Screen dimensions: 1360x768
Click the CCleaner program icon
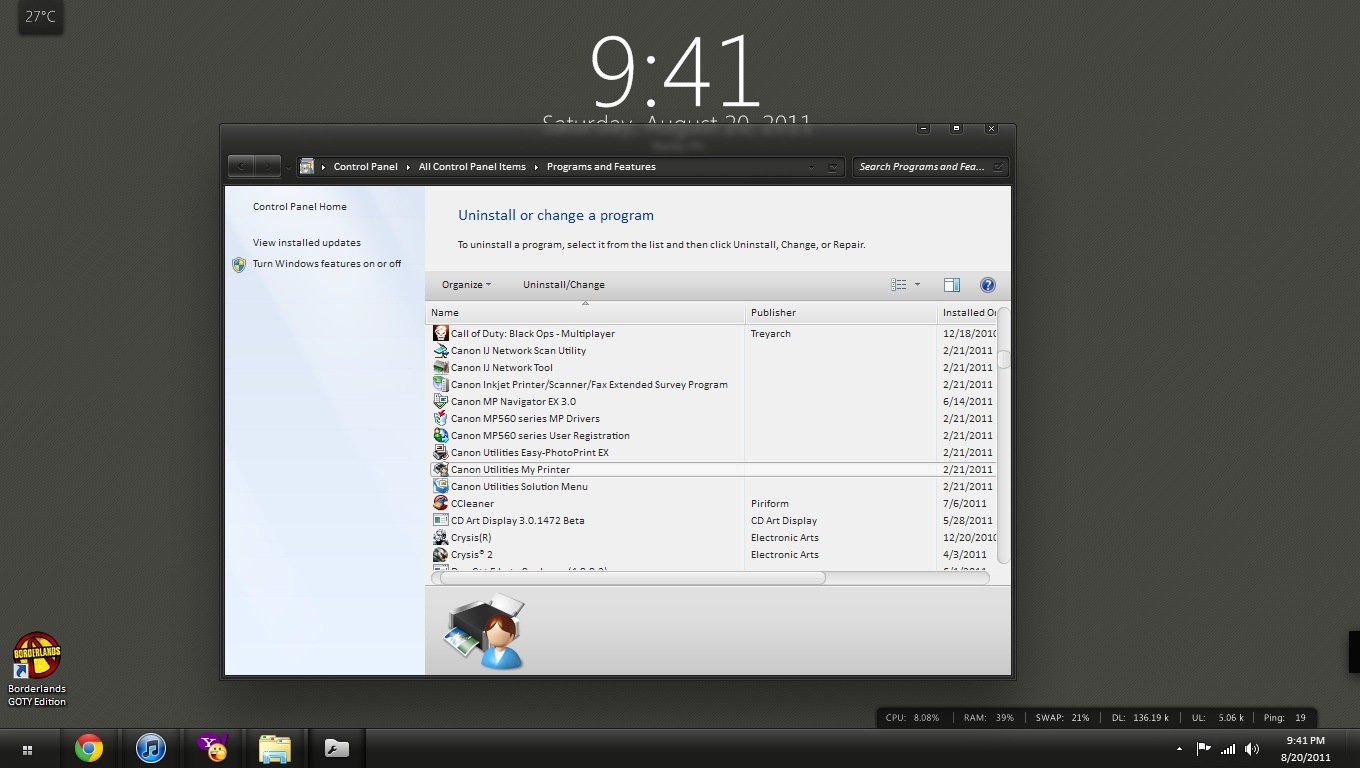click(x=440, y=503)
